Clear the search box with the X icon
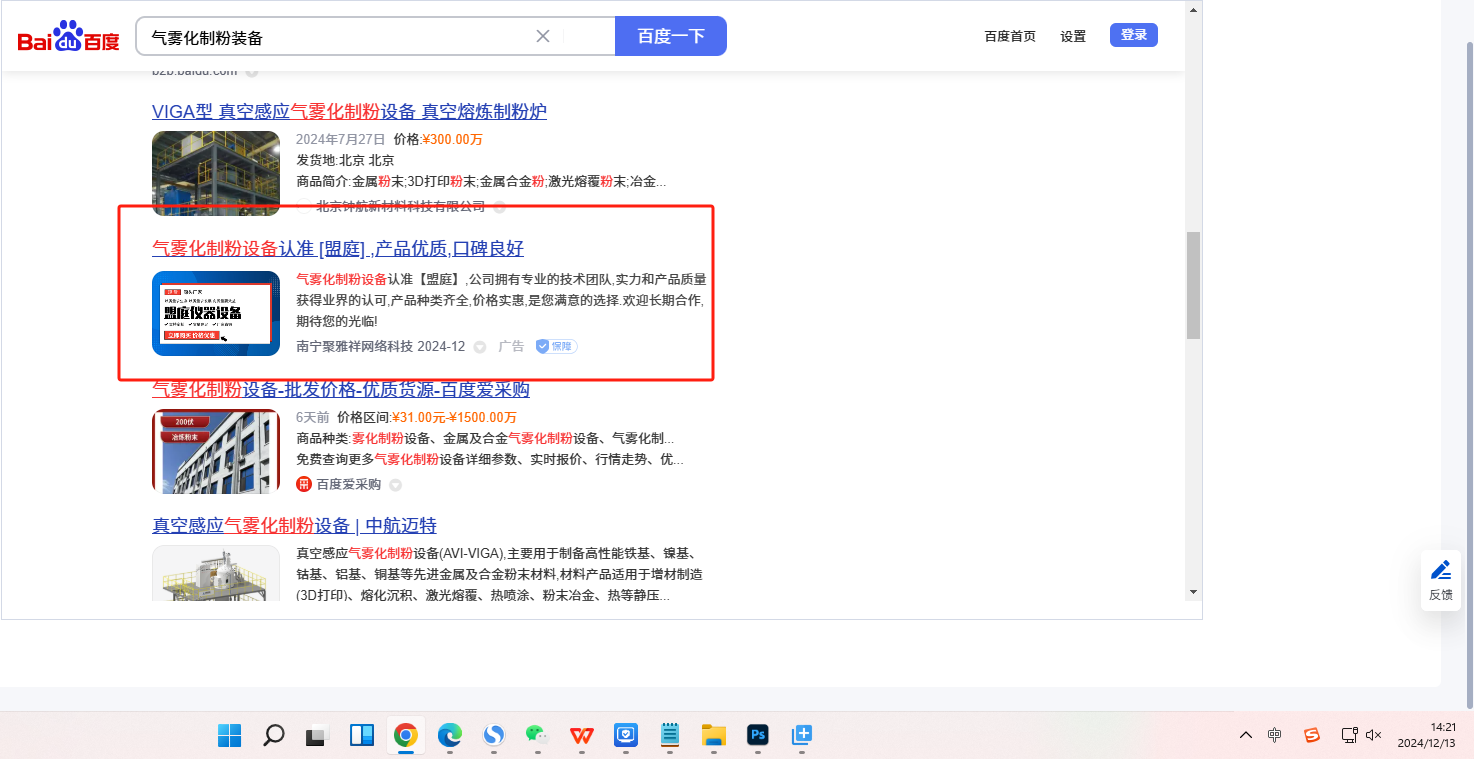Viewport: 1474px width, 759px height. pos(543,36)
